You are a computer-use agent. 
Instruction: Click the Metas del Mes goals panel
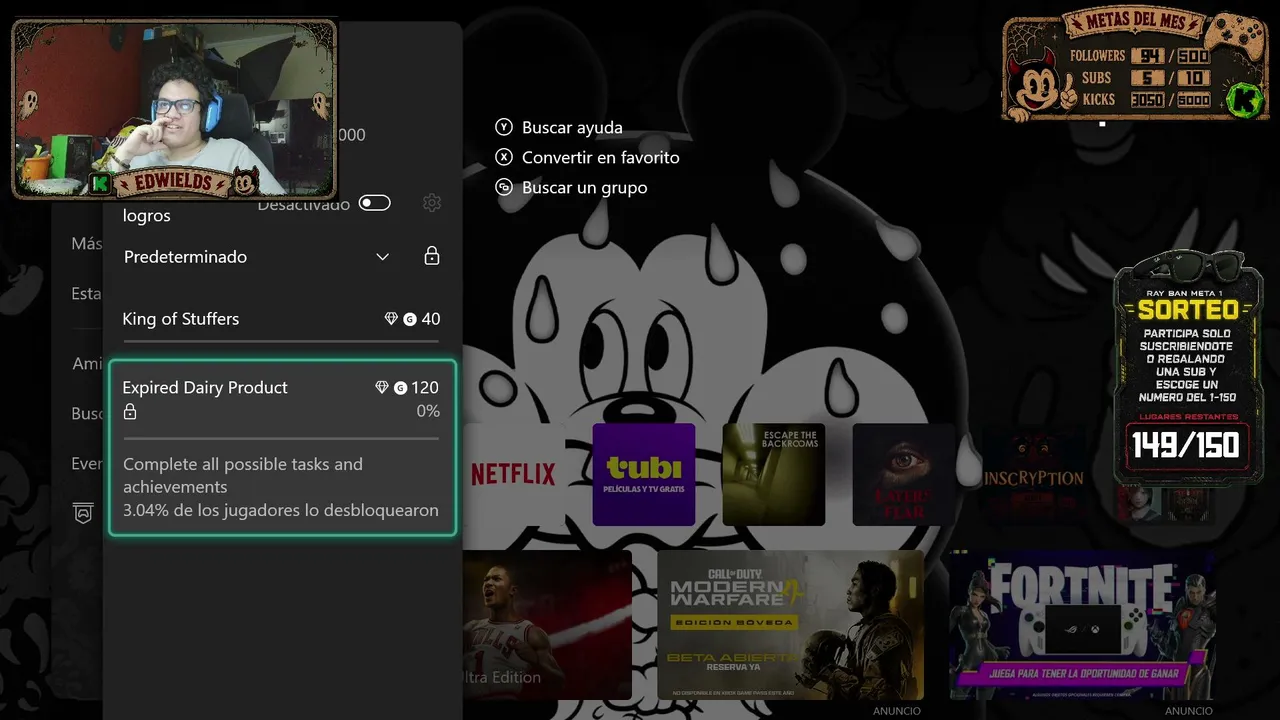coord(1135,65)
